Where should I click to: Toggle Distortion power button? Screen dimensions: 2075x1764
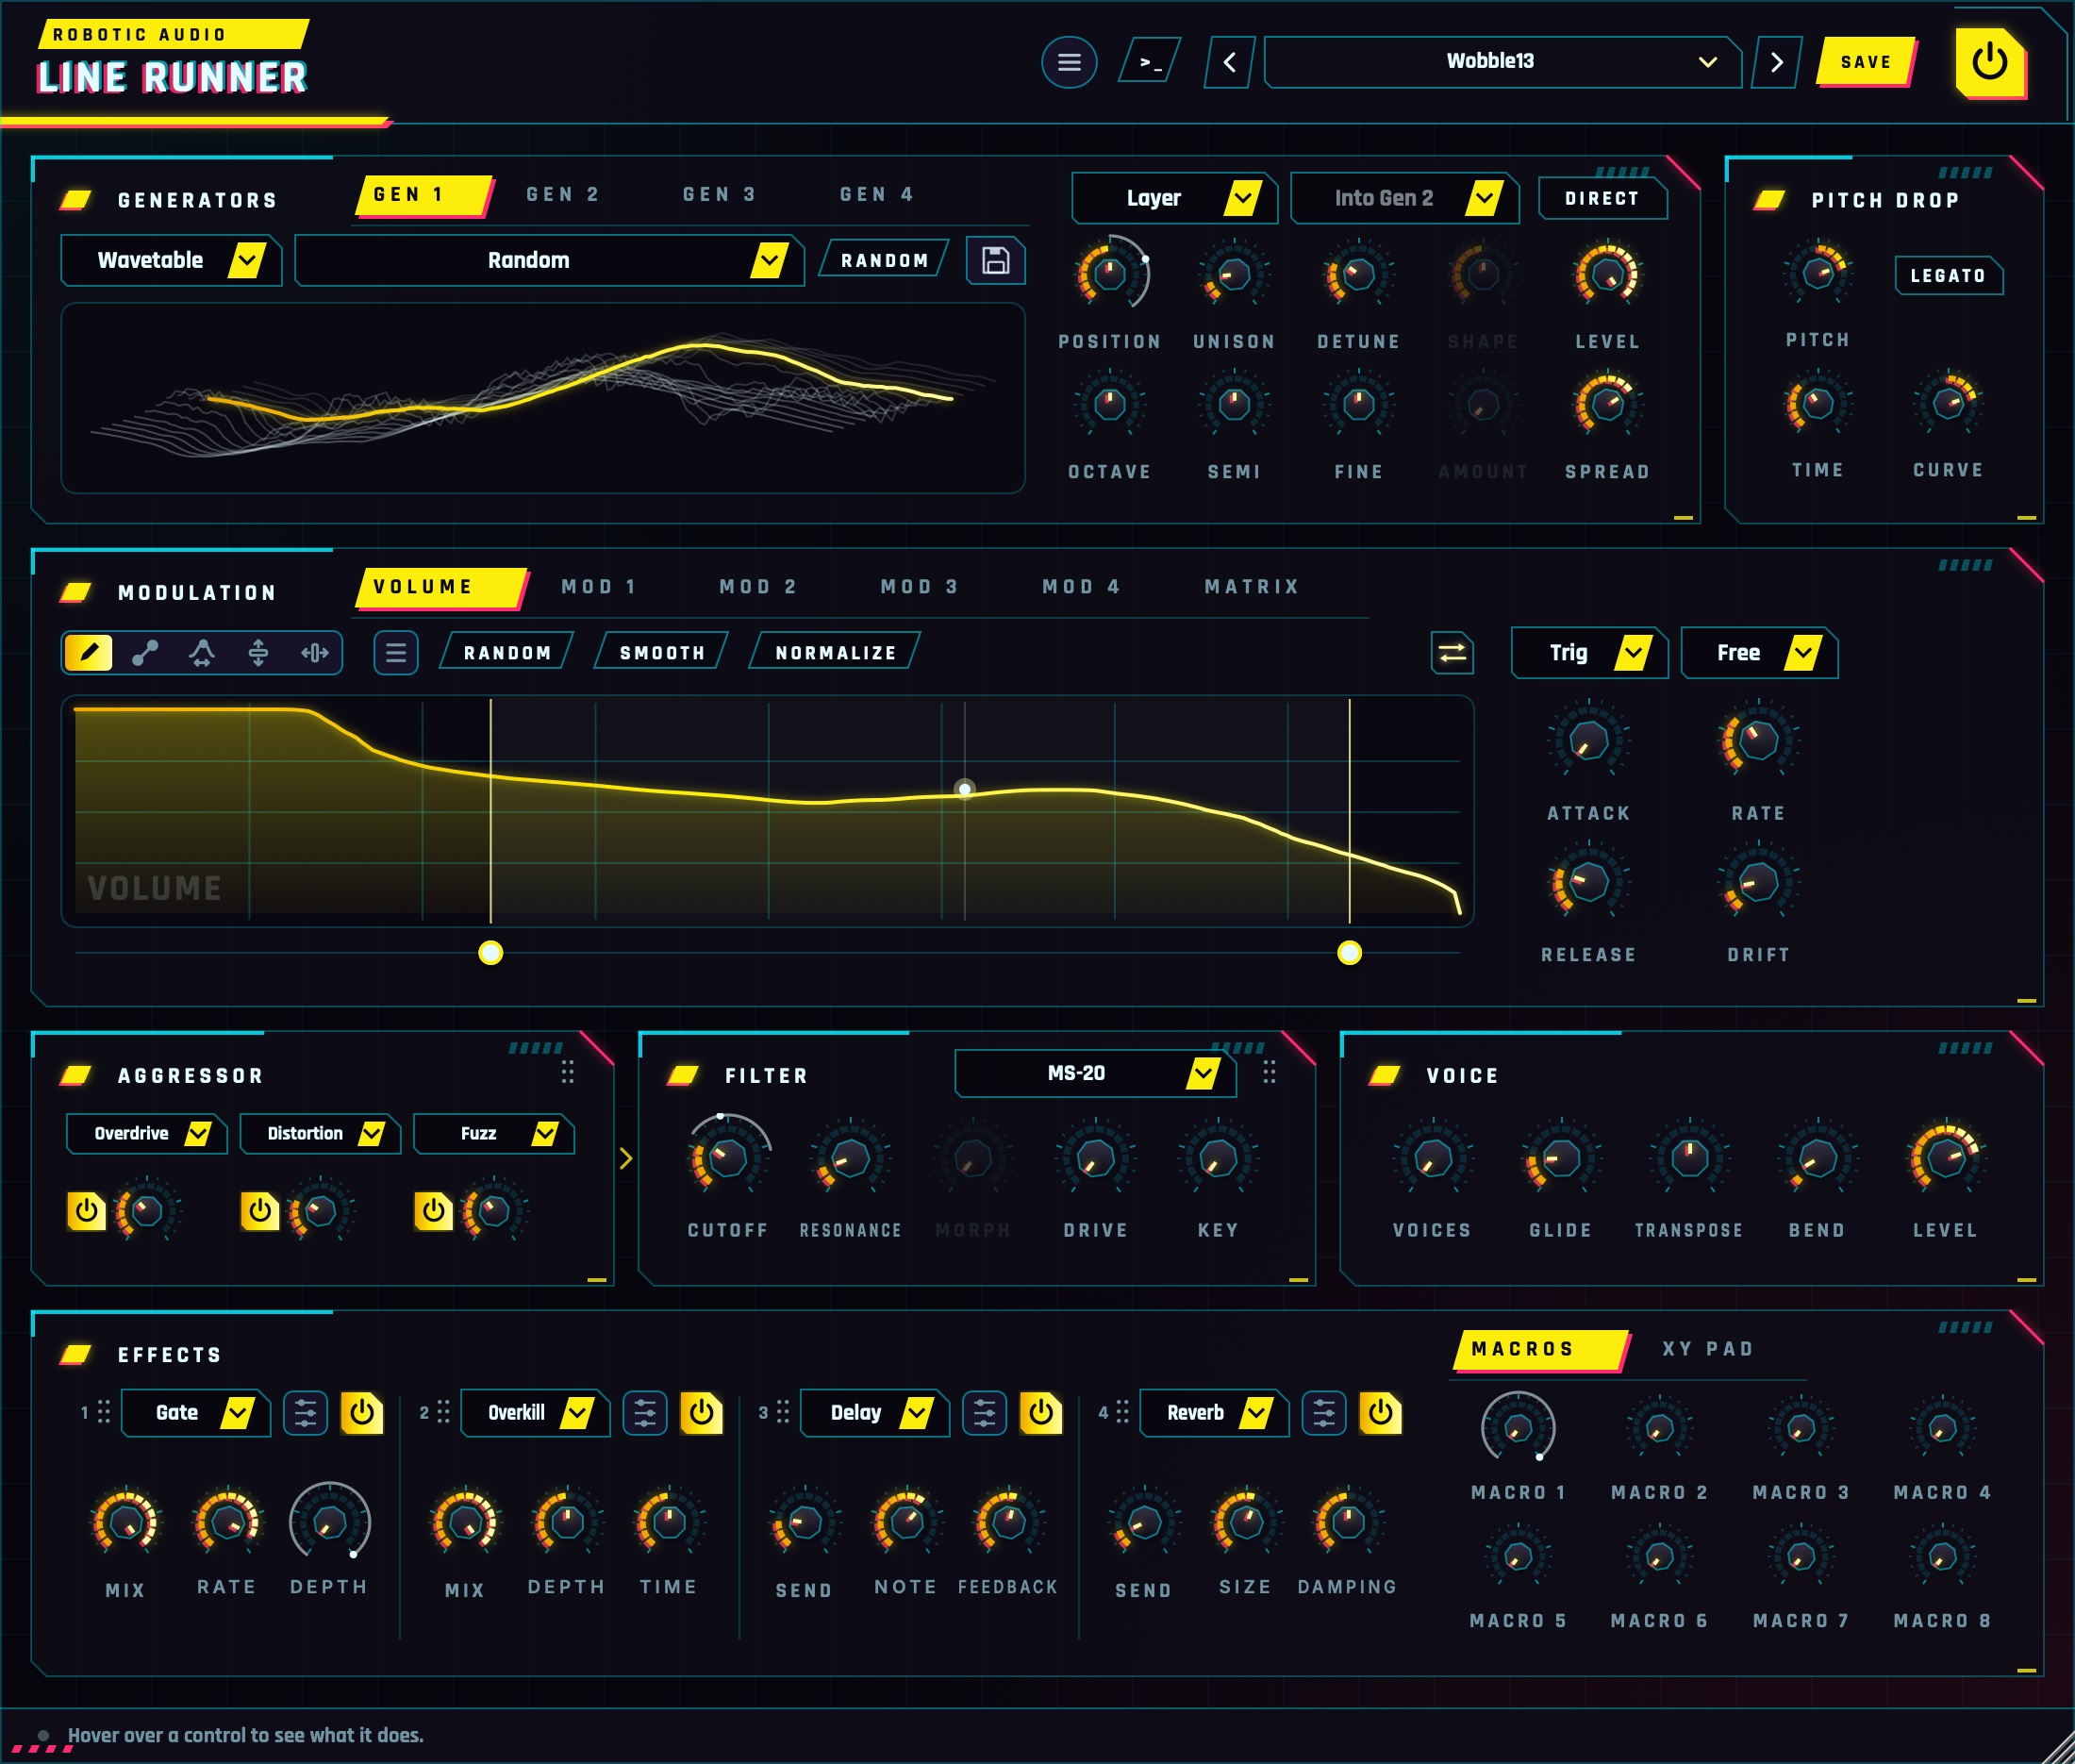click(x=260, y=1211)
